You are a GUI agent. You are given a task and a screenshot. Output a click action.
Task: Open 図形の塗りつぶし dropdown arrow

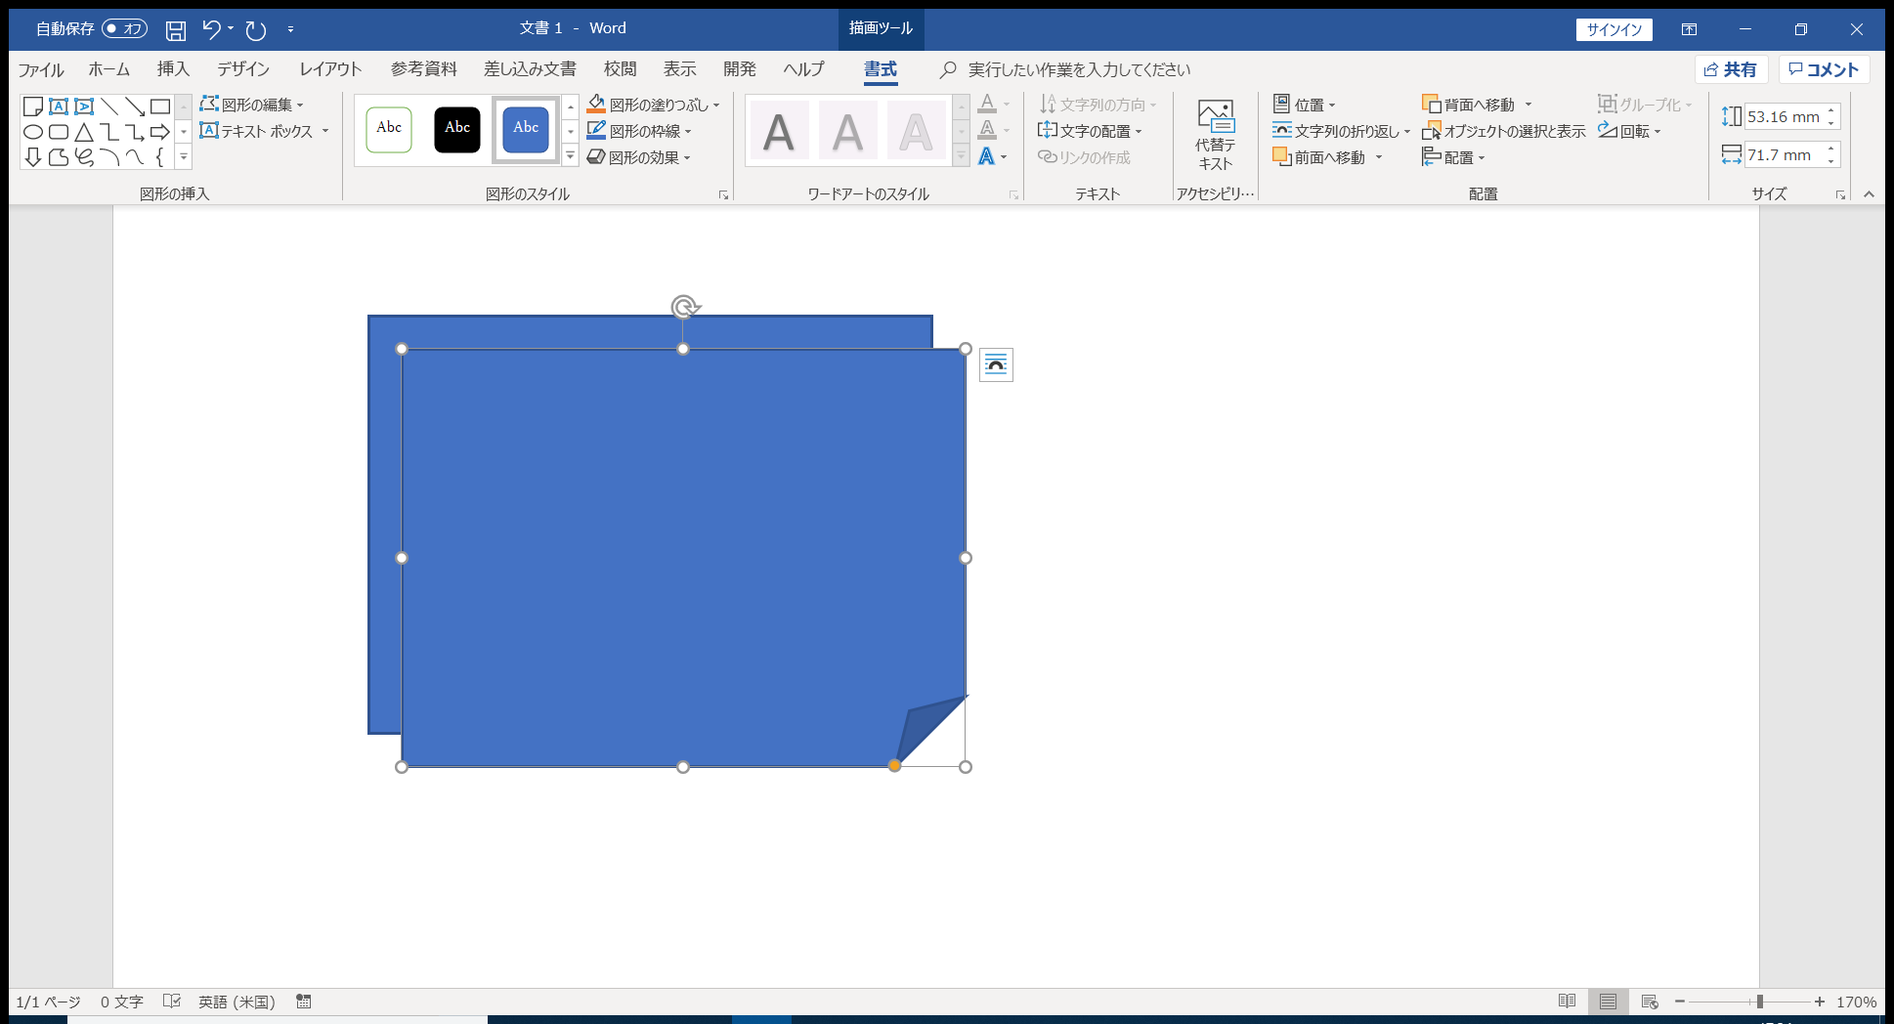click(x=716, y=105)
